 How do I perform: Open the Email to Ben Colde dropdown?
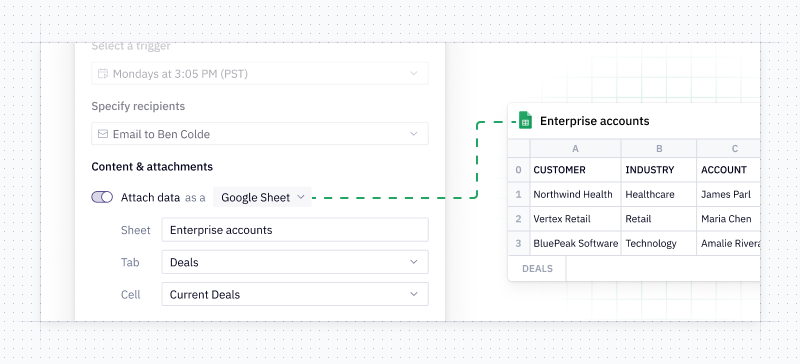pyautogui.click(x=260, y=134)
